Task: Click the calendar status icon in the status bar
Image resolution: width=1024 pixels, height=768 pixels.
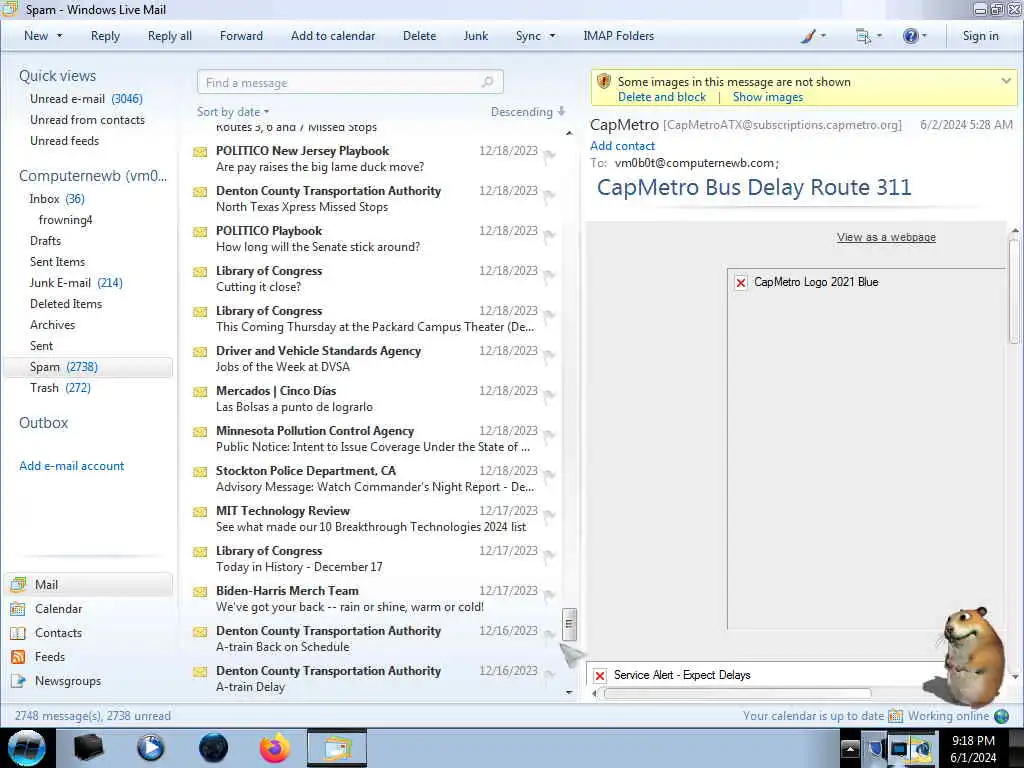Action: (x=896, y=716)
